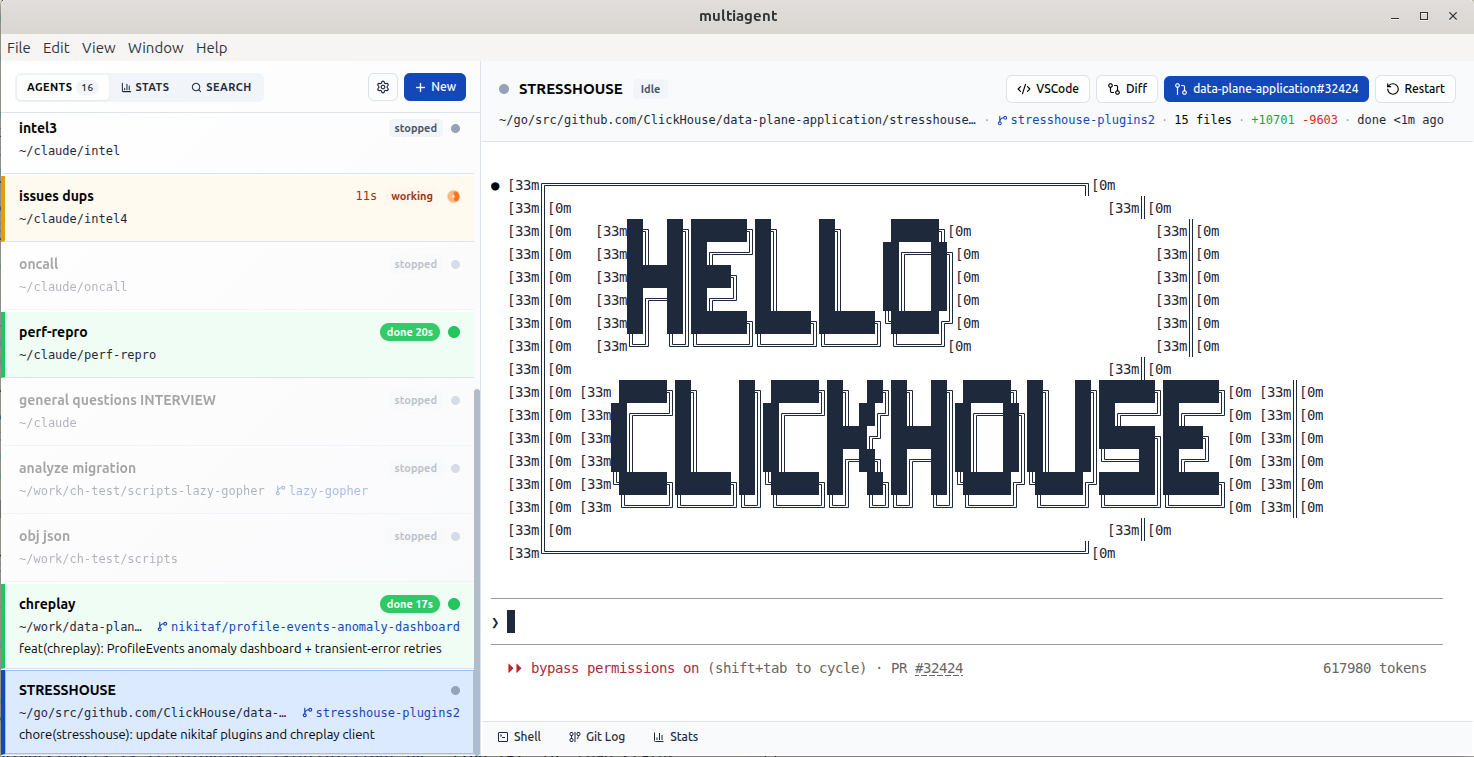
Task: Click the Idle status badge
Action: tap(651, 89)
